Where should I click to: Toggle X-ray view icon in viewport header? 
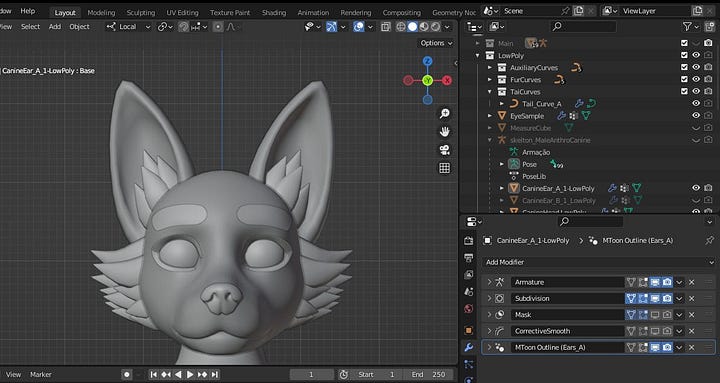pyautogui.click(x=386, y=27)
